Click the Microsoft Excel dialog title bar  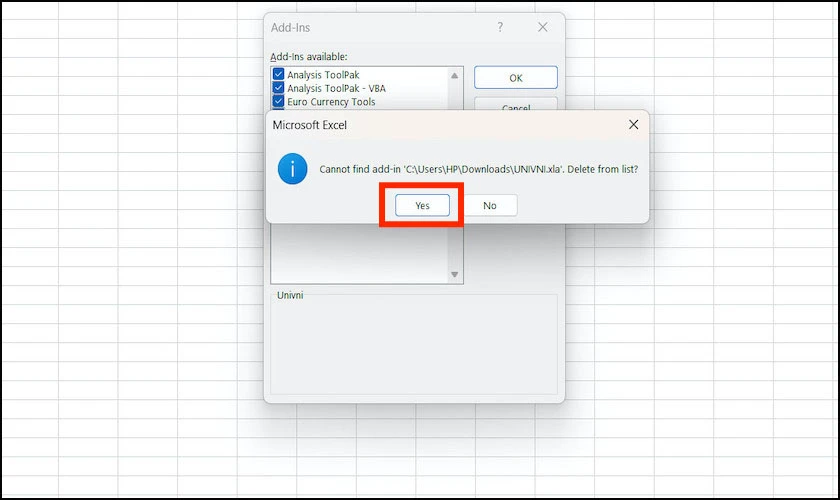pyautogui.click(x=445, y=125)
